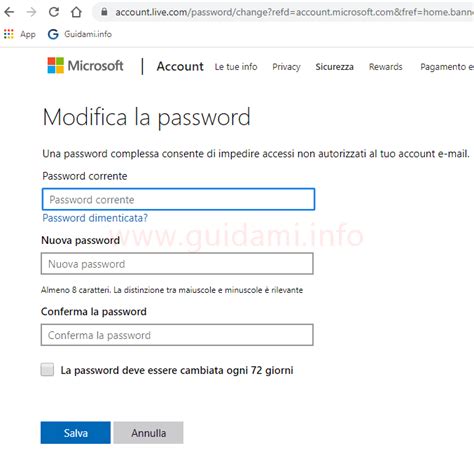
Task: Focus the Nuova password field
Action: [x=177, y=264]
